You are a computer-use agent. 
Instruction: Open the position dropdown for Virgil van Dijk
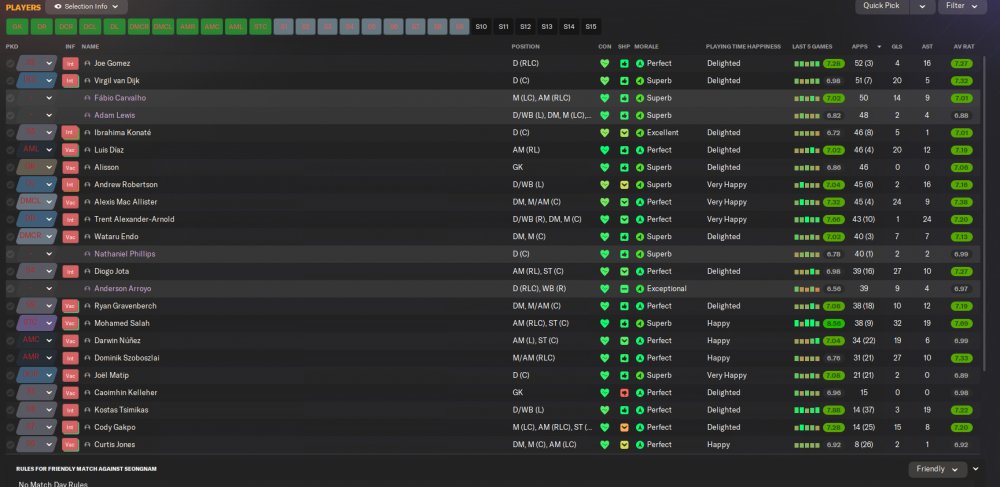pos(49,81)
